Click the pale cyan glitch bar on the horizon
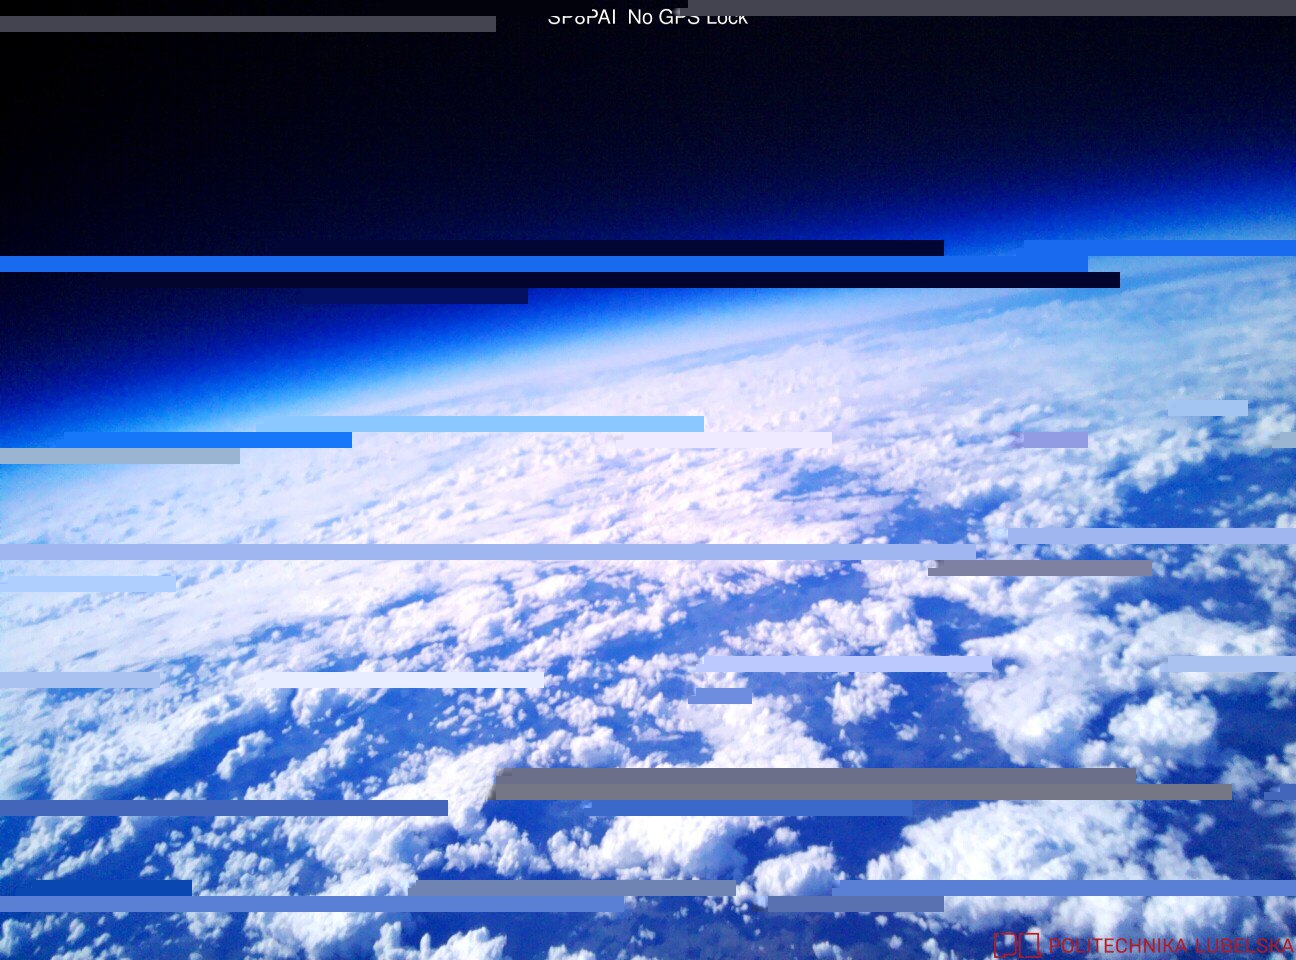The width and height of the screenshot is (1296, 960). 480,424
